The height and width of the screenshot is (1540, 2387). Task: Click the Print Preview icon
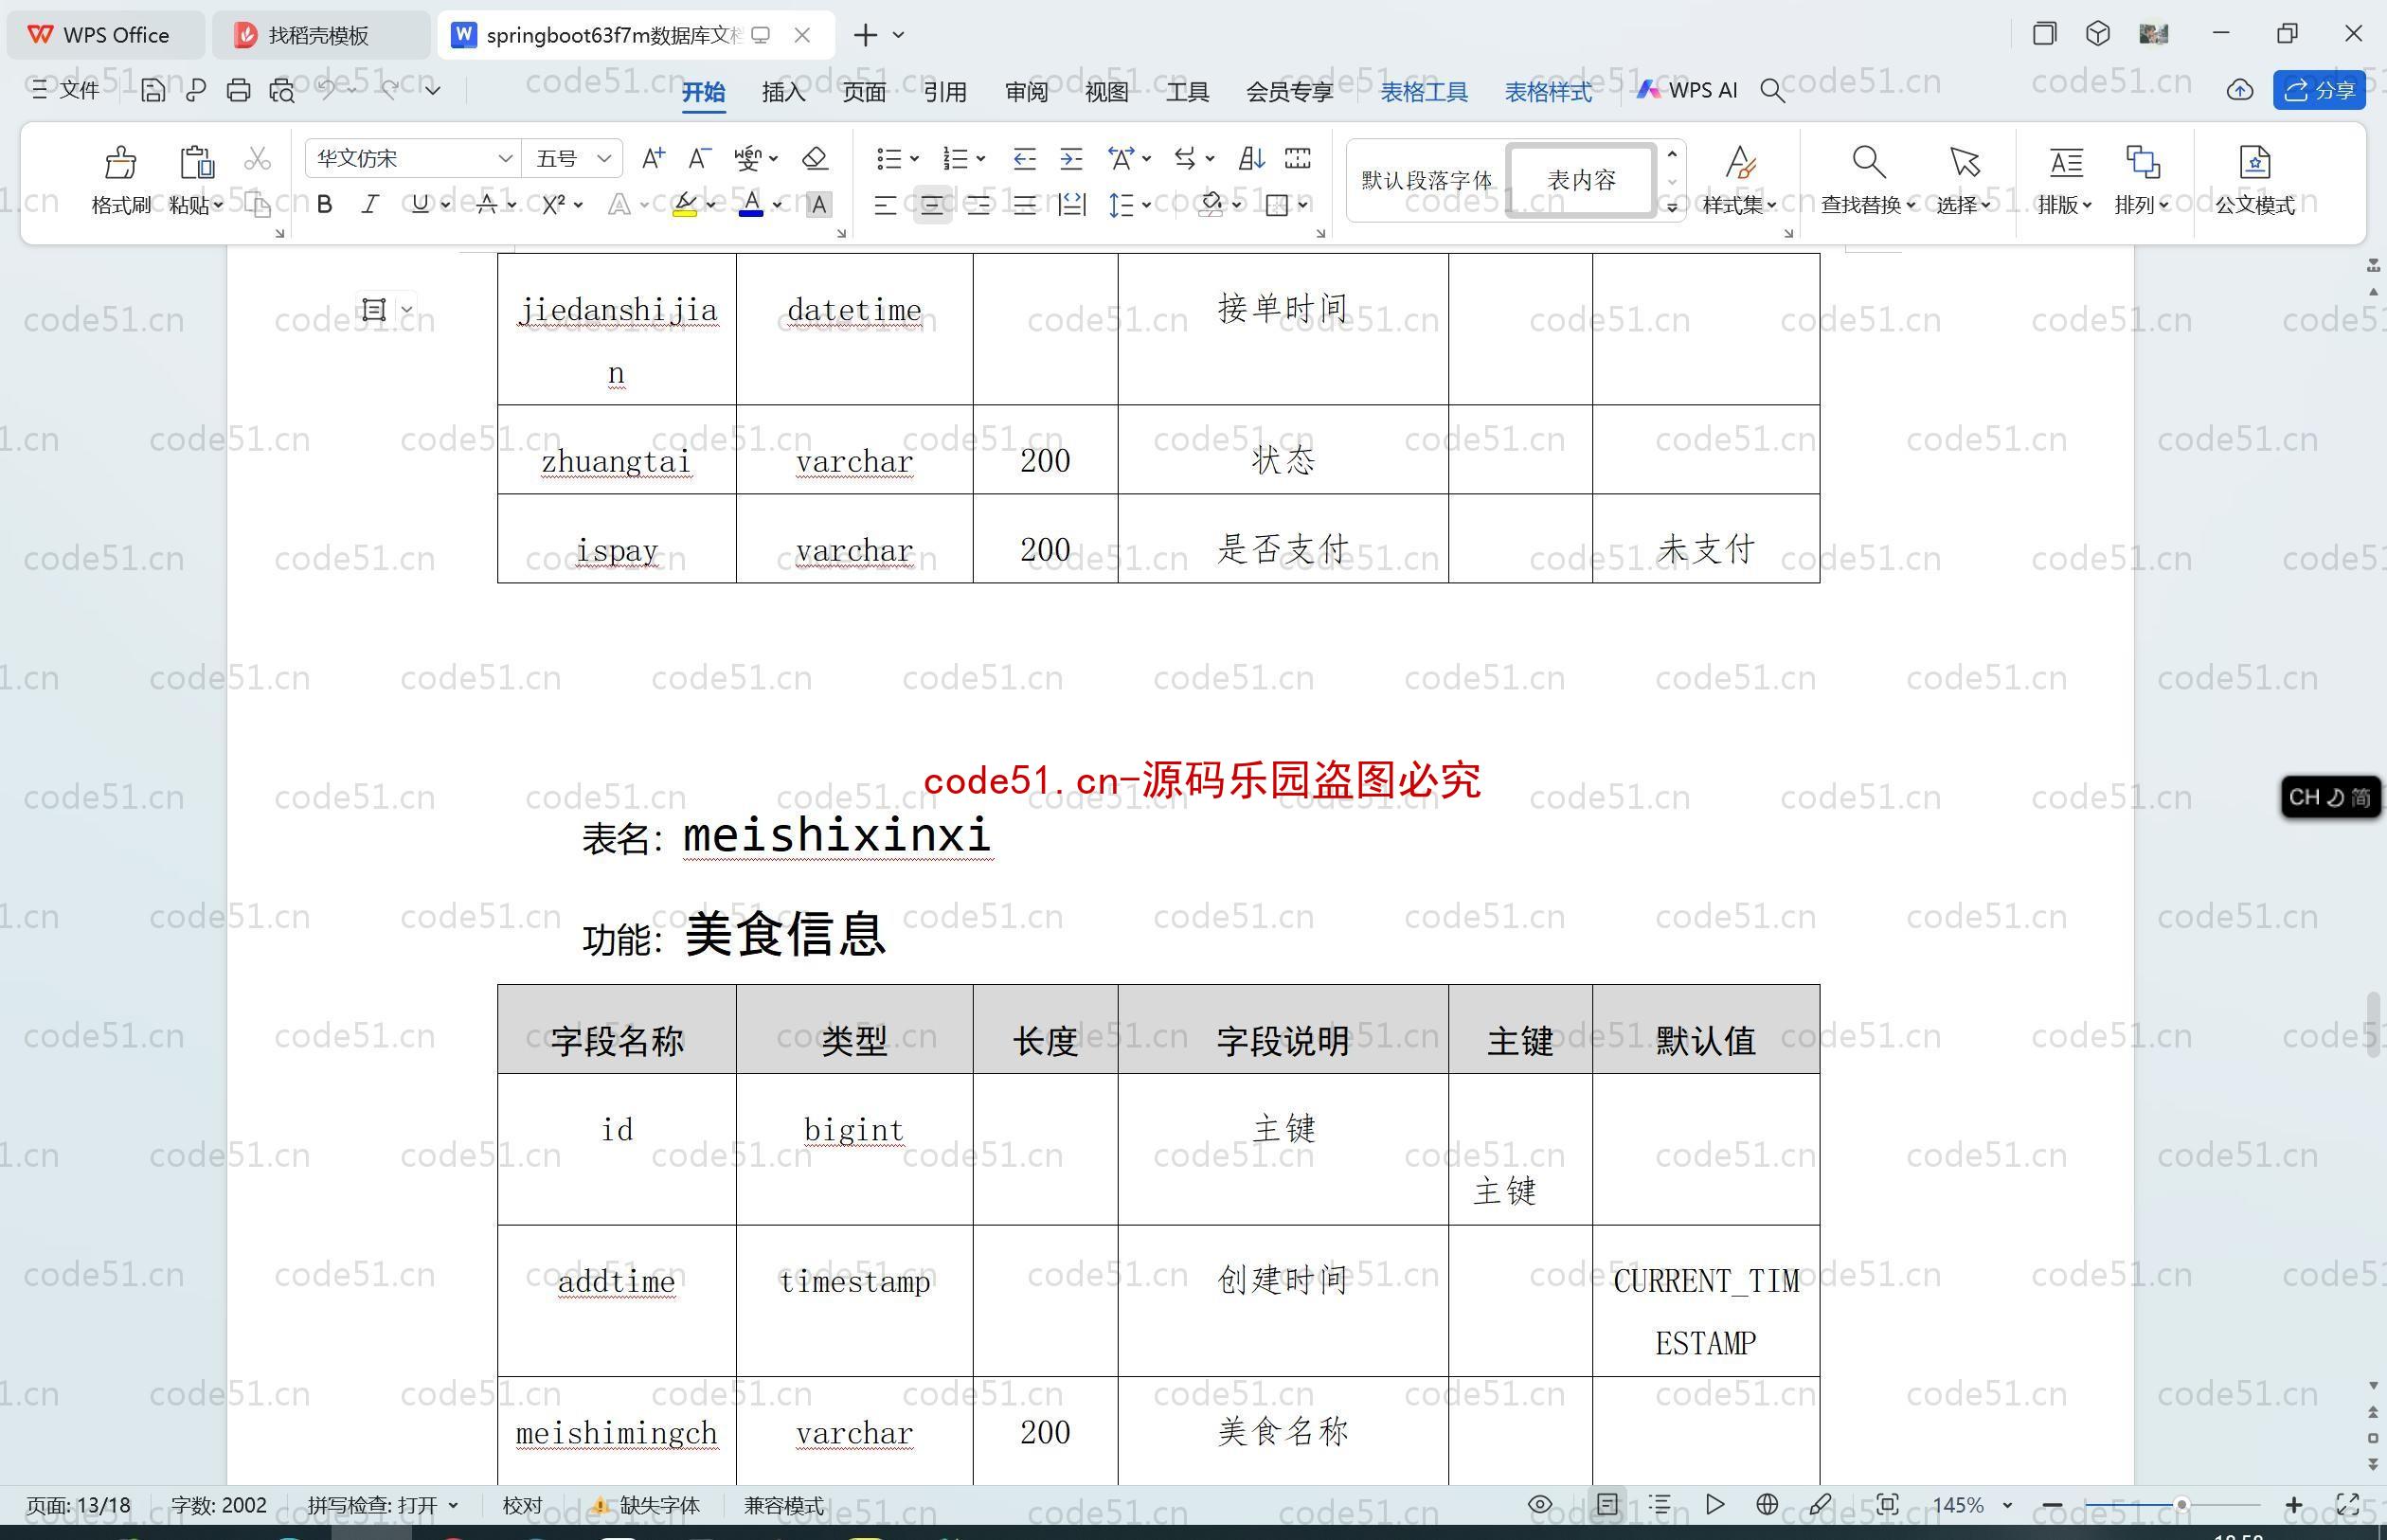(282, 90)
